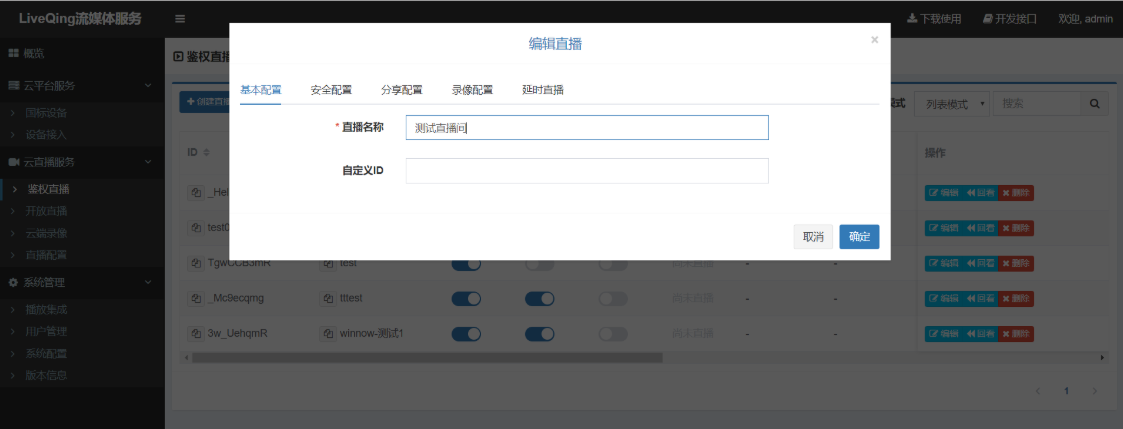Image resolution: width=1123 pixels, height=429 pixels.
Task: Switch to the 分享配置 tab
Action: click(x=402, y=90)
